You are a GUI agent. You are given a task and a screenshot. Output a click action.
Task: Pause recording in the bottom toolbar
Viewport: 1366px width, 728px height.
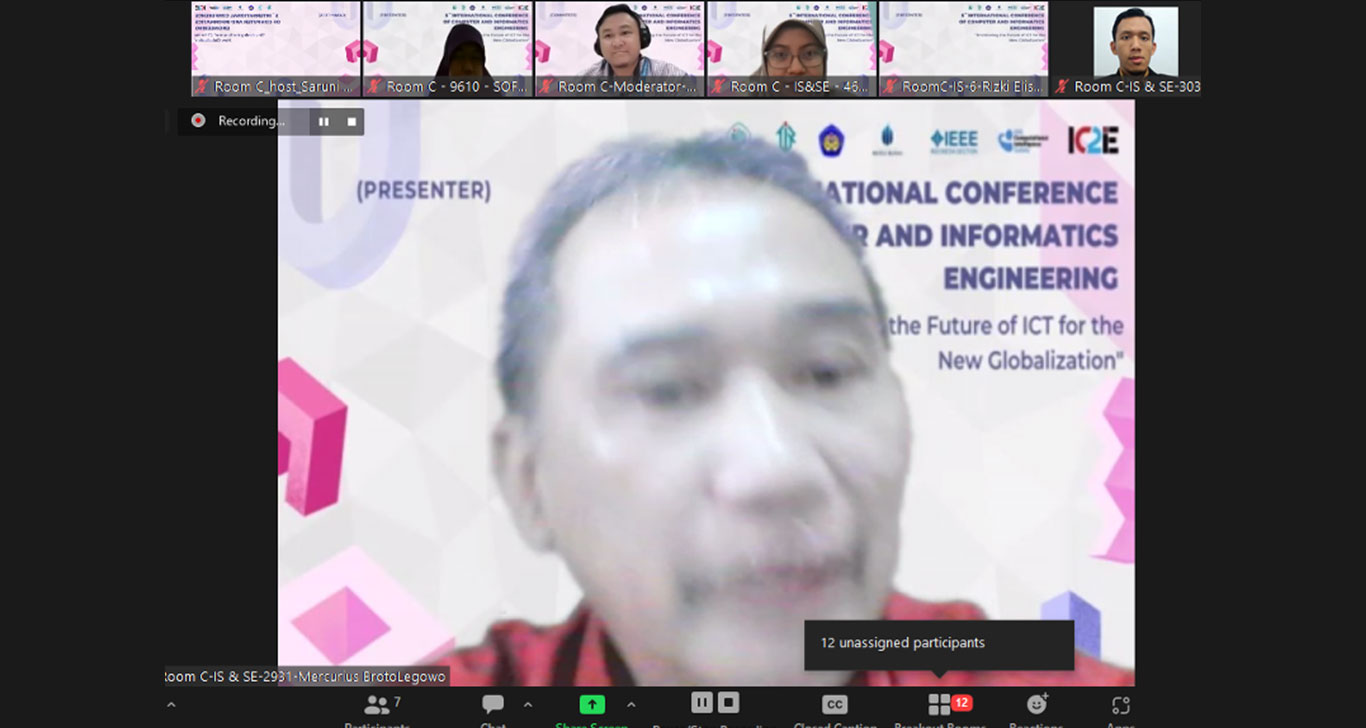click(702, 703)
